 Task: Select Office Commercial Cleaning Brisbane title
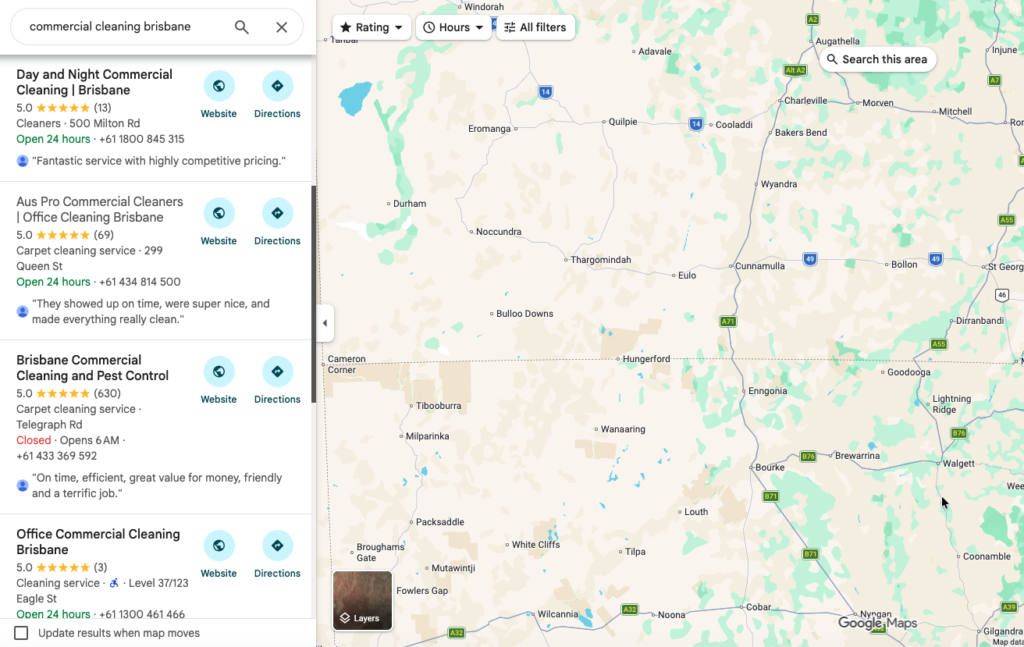point(98,542)
